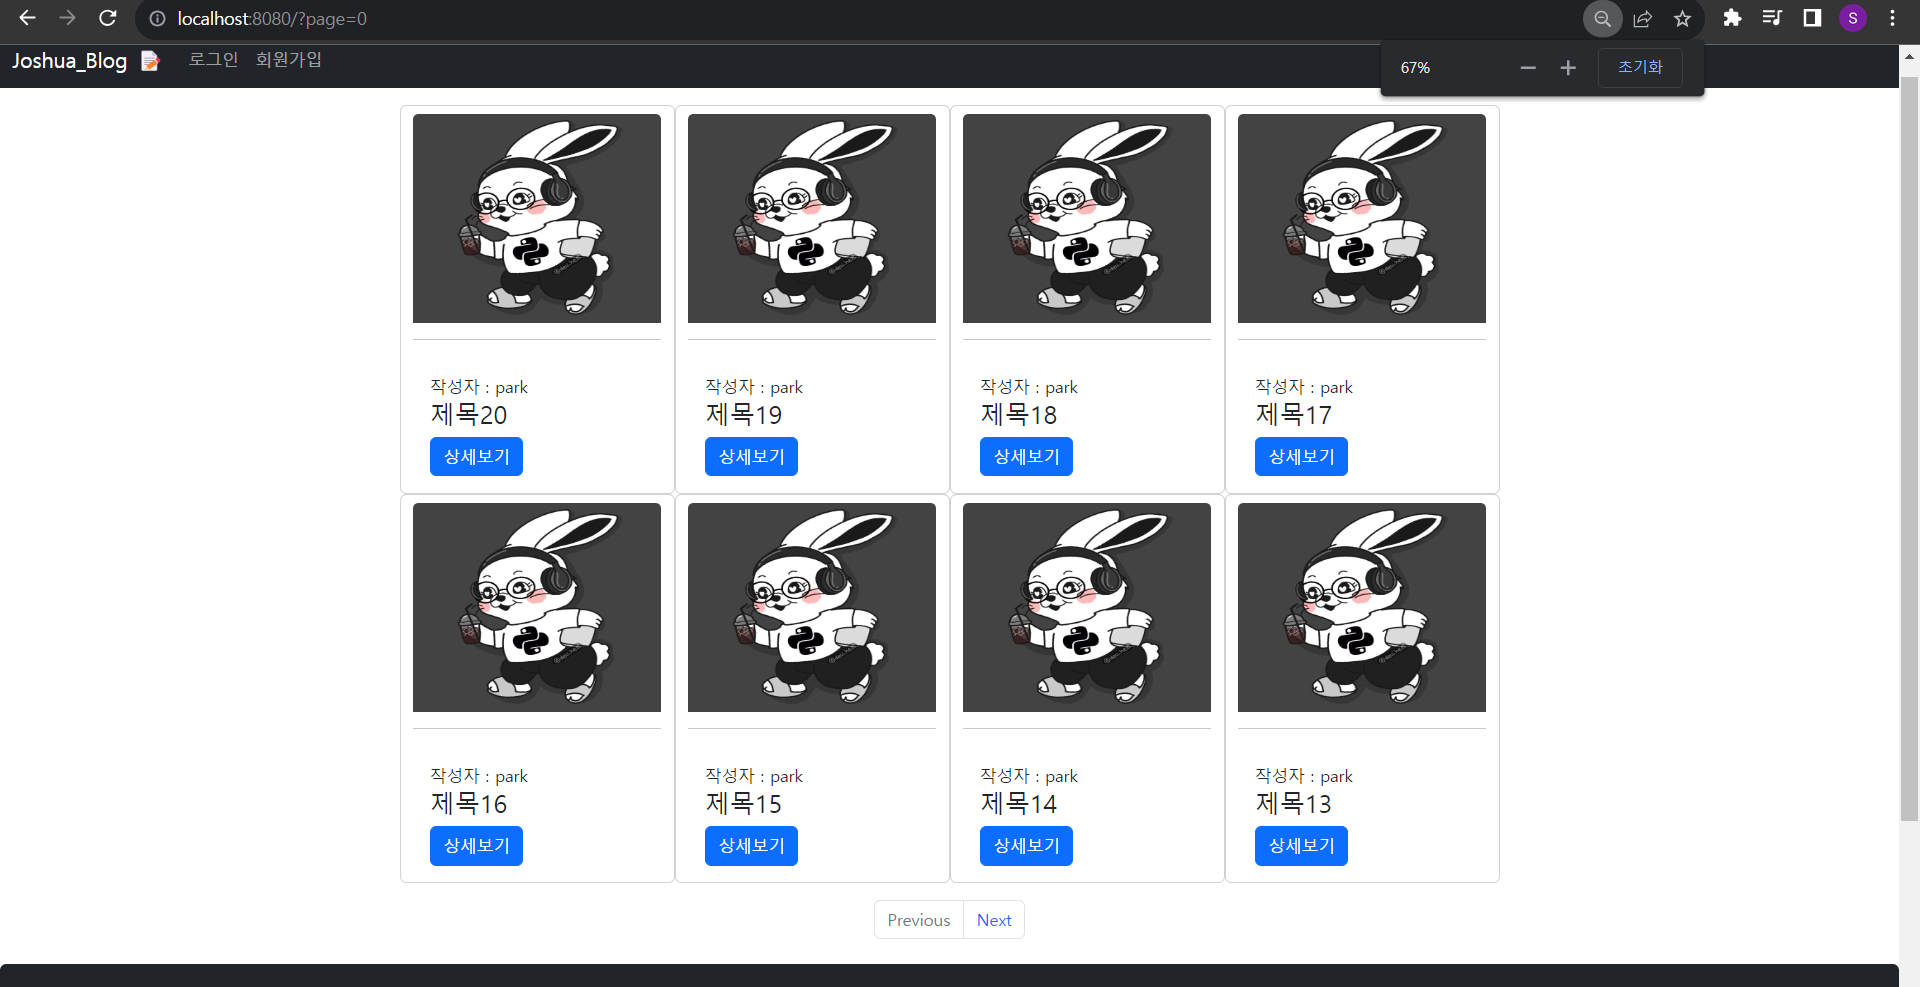1920x987 pixels.
Task: Click the browser forward arrow
Action: click(x=67, y=18)
